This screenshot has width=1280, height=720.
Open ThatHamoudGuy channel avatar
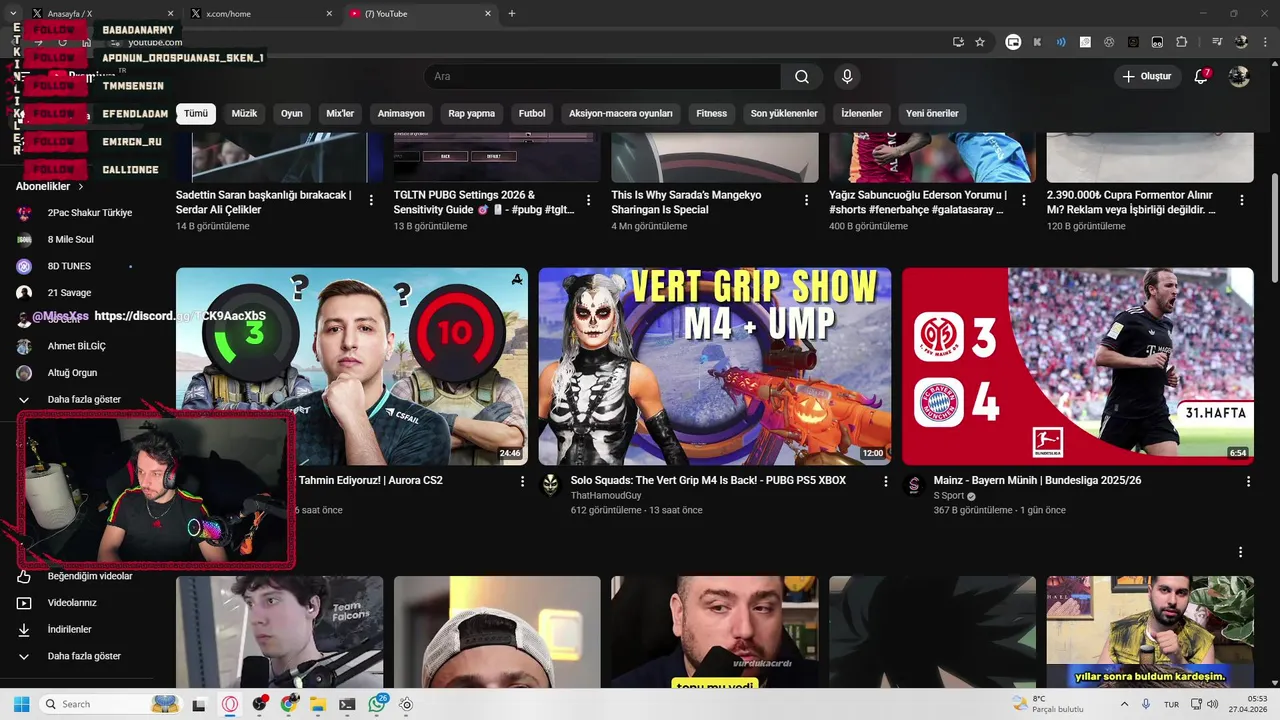click(x=550, y=486)
